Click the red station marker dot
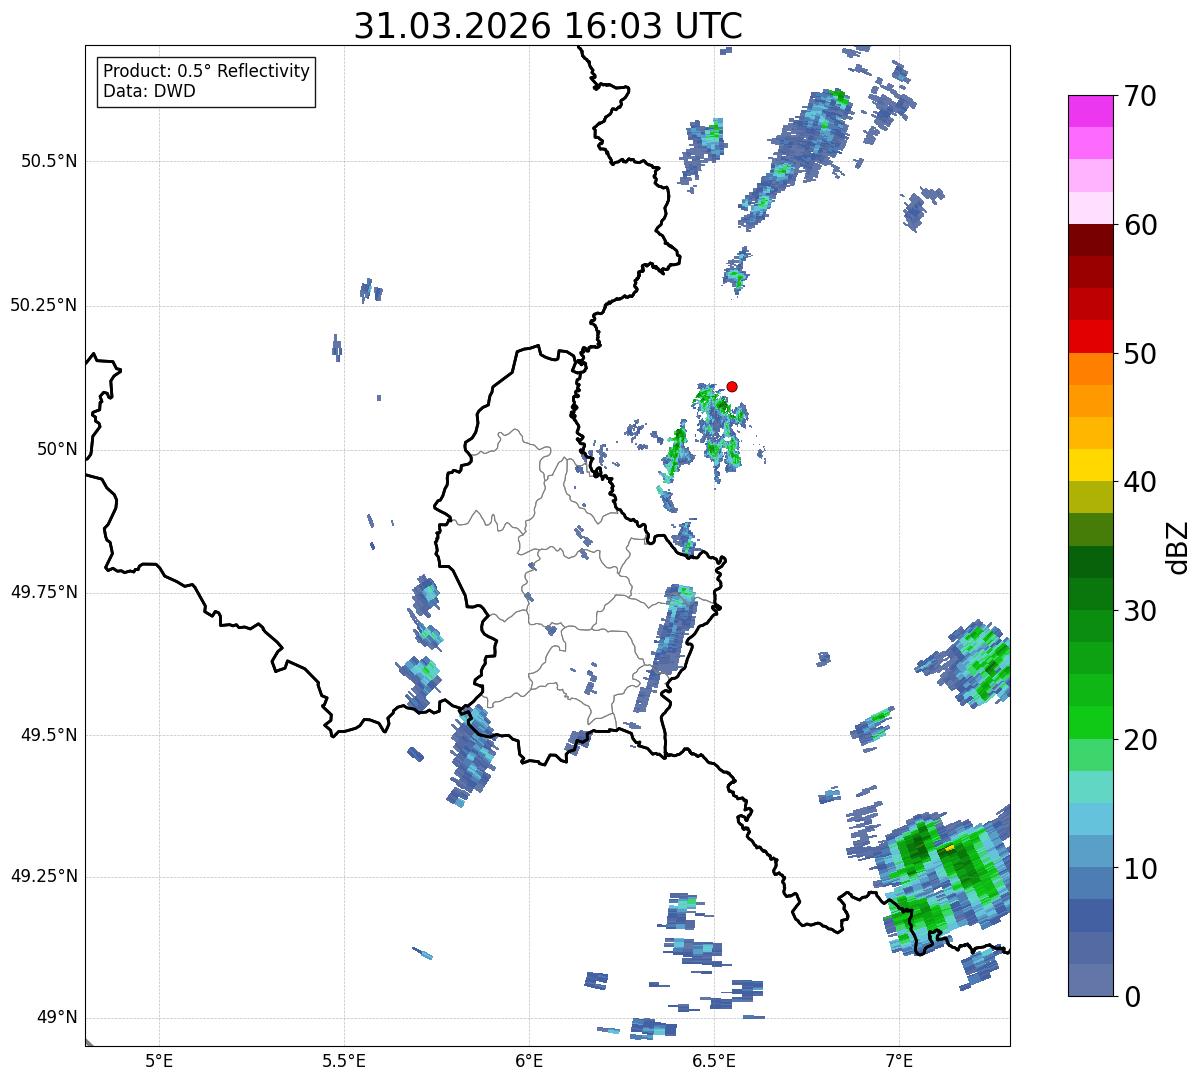The image size is (1202, 1081). (732, 386)
